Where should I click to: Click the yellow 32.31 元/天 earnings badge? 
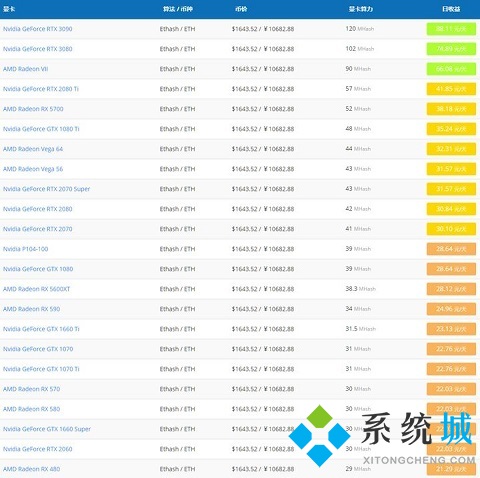click(451, 149)
